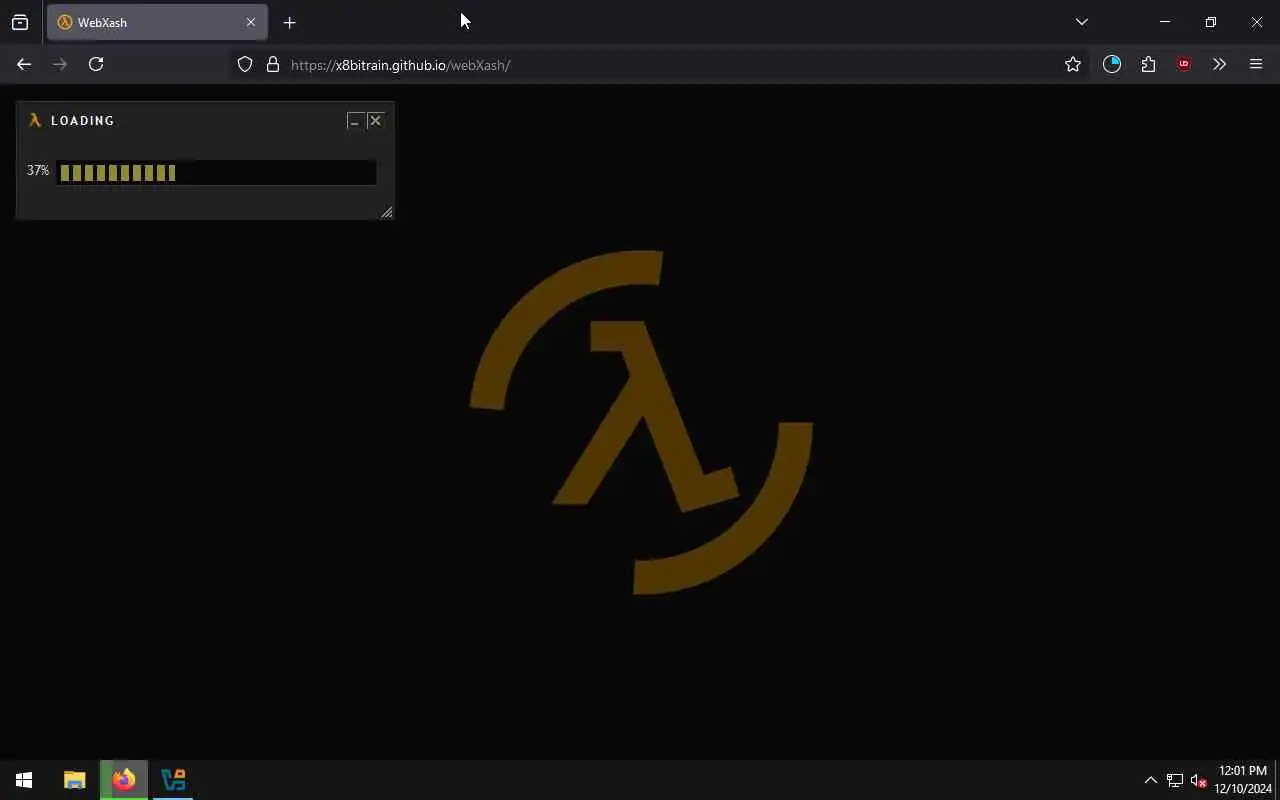Open the muted volume tray icon
Screen dimensions: 1280x800
(1199, 780)
